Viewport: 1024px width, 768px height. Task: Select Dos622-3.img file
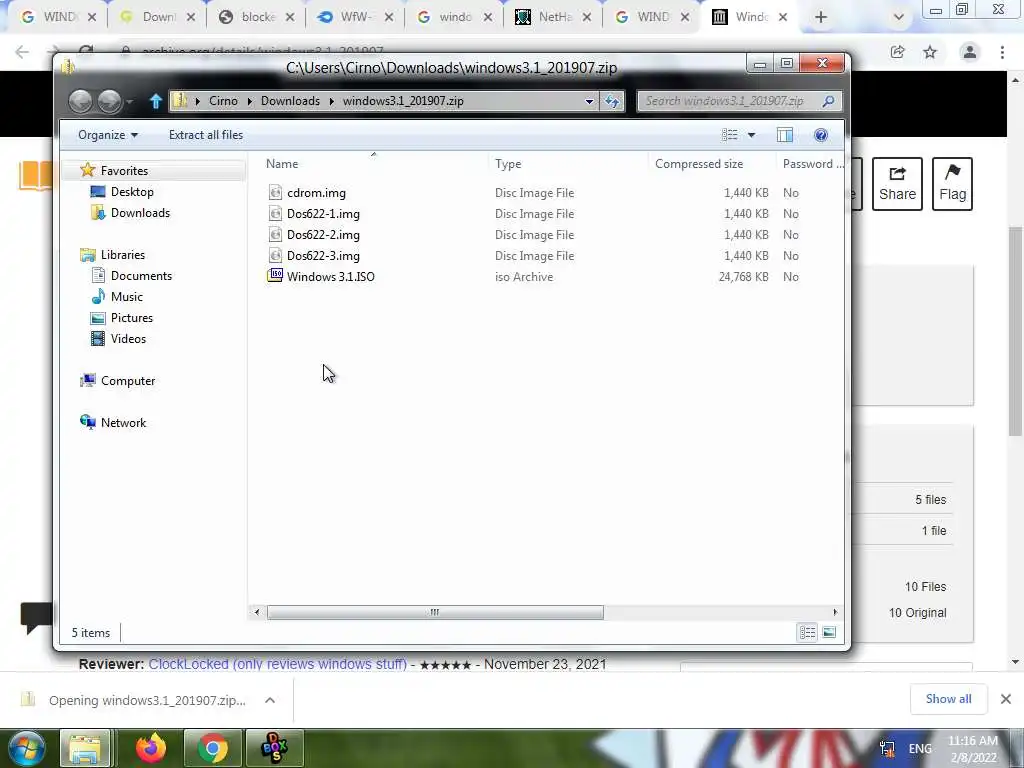[x=323, y=255]
